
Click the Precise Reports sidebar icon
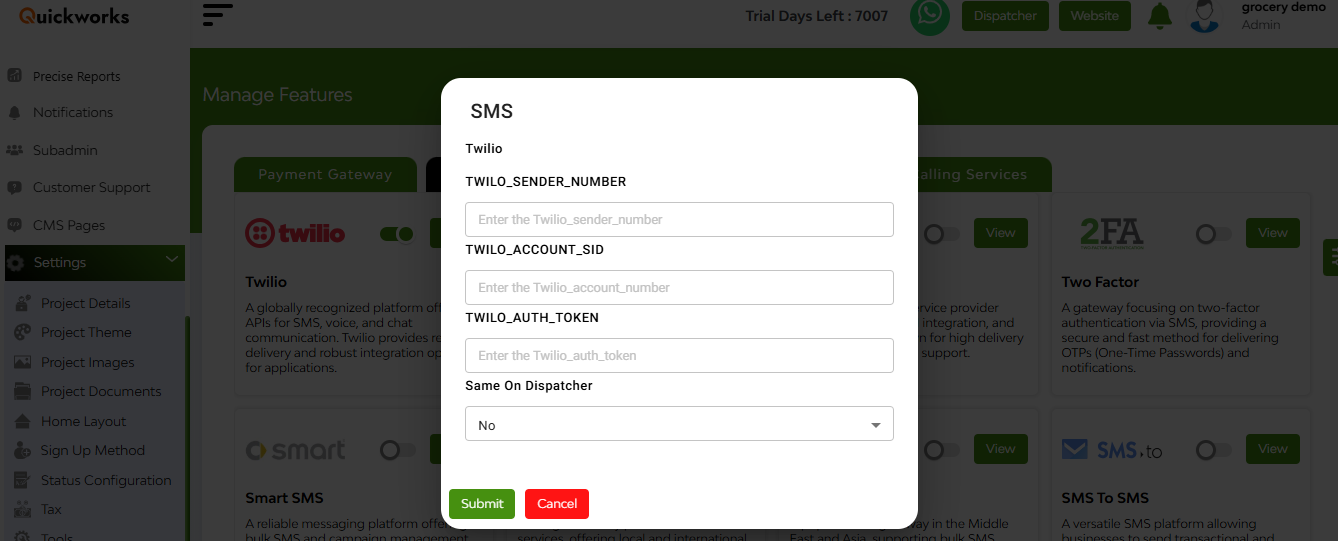click(x=15, y=76)
